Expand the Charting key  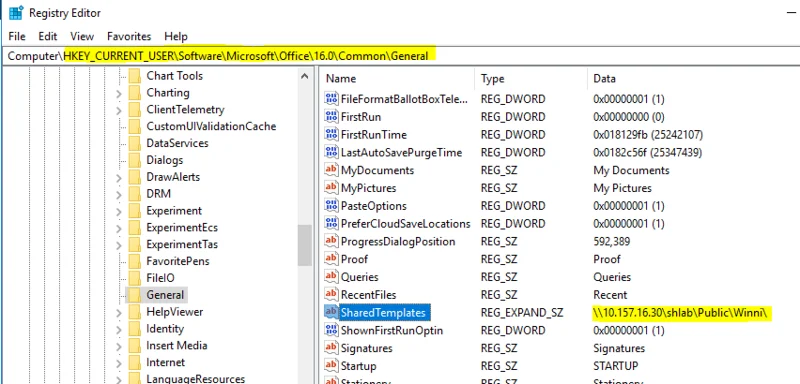(119, 93)
